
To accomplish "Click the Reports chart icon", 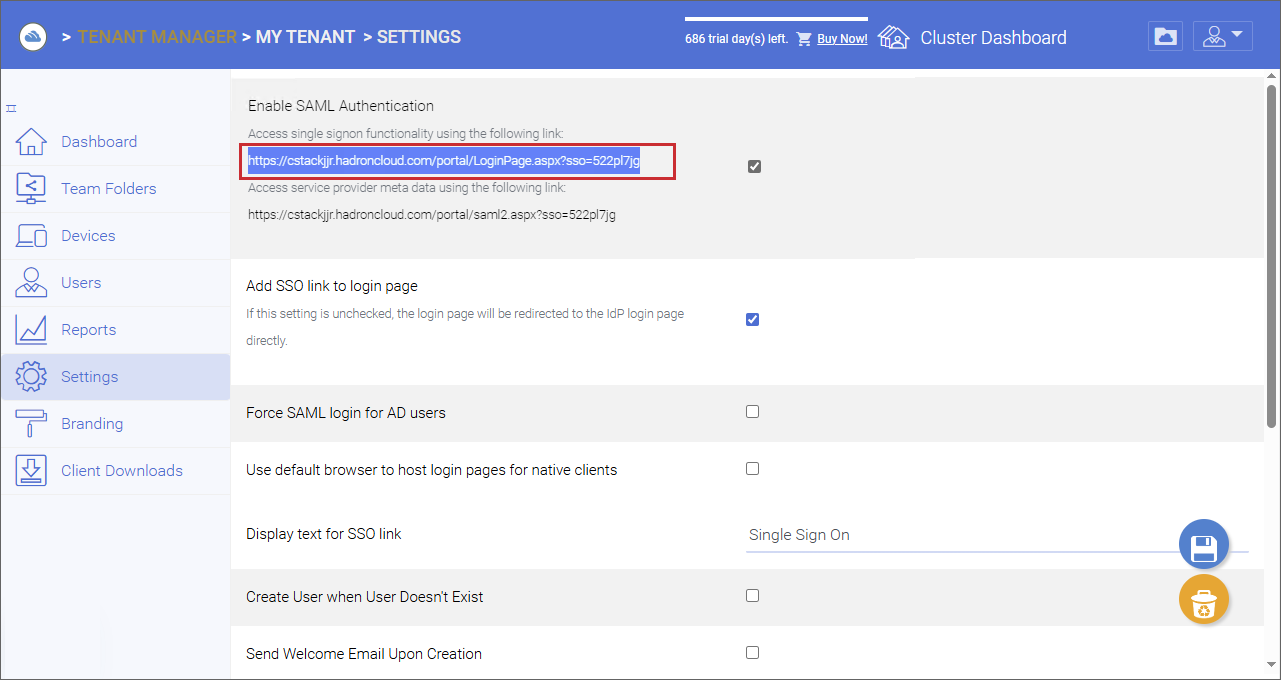I will [31, 330].
